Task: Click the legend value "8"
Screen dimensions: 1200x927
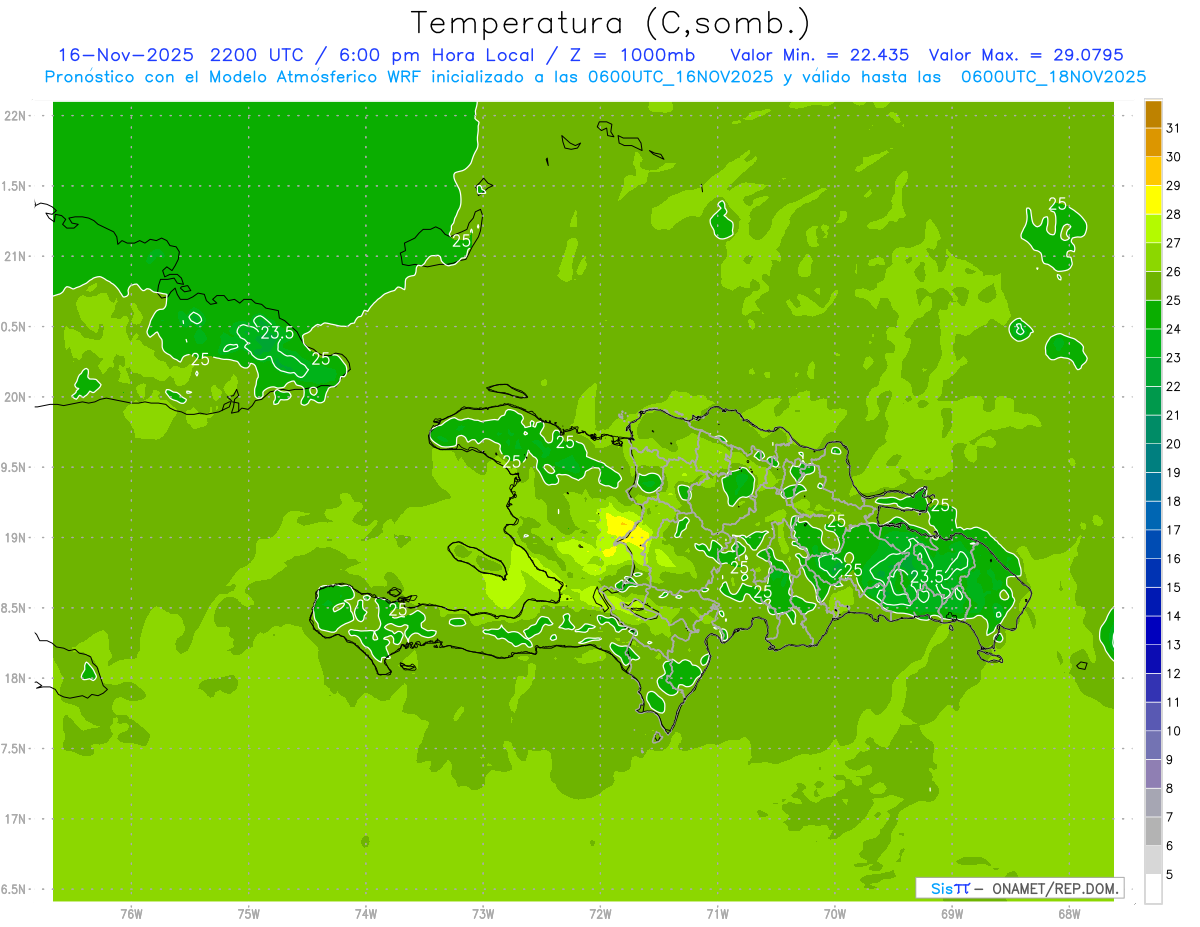Action: pos(1170,789)
